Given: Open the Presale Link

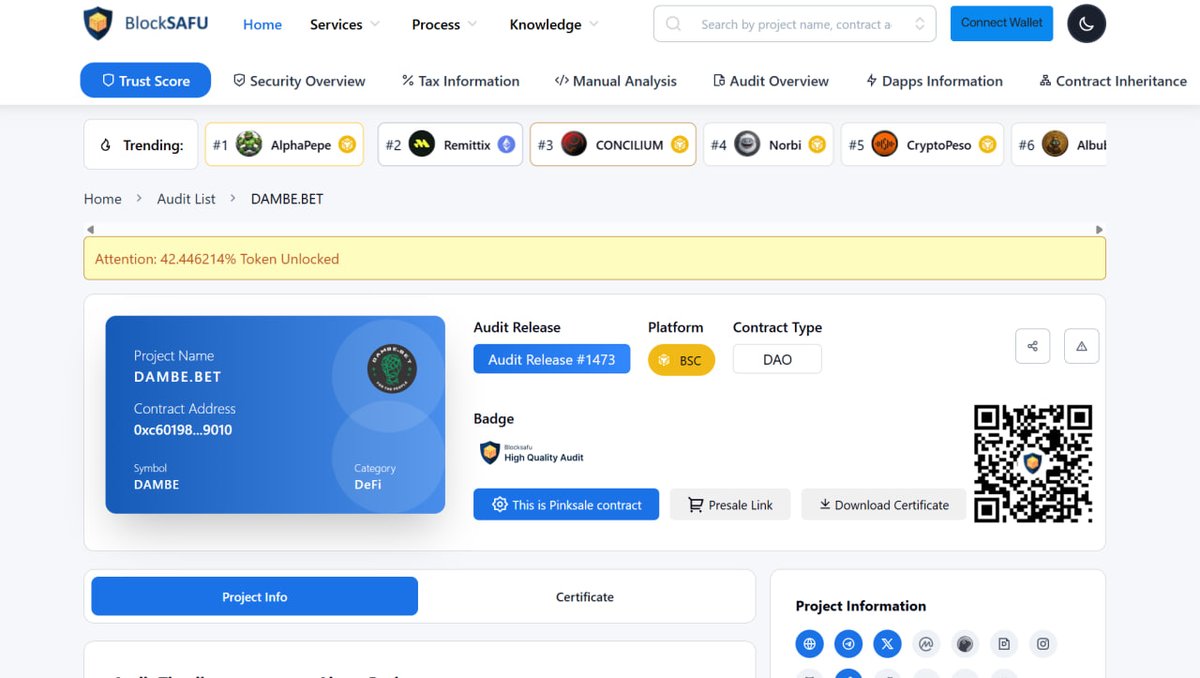Looking at the screenshot, I should pyautogui.click(x=730, y=505).
